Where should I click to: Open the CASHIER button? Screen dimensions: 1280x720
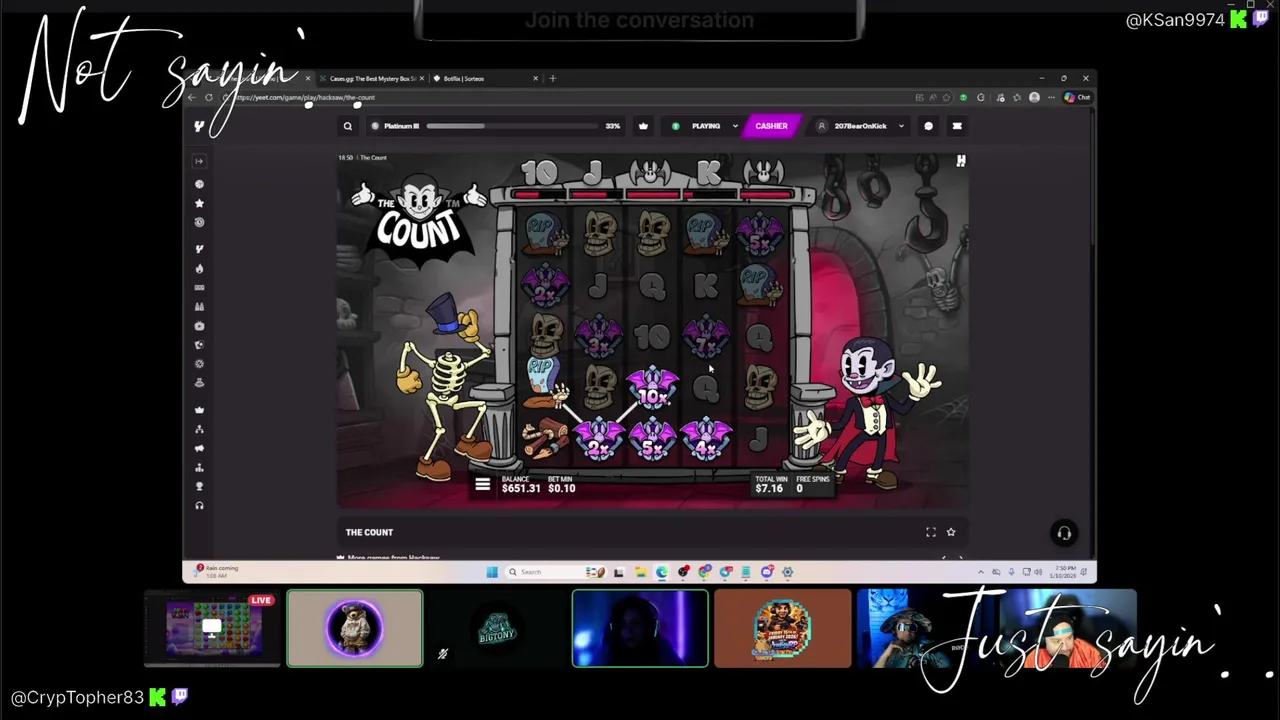(x=771, y=126)
